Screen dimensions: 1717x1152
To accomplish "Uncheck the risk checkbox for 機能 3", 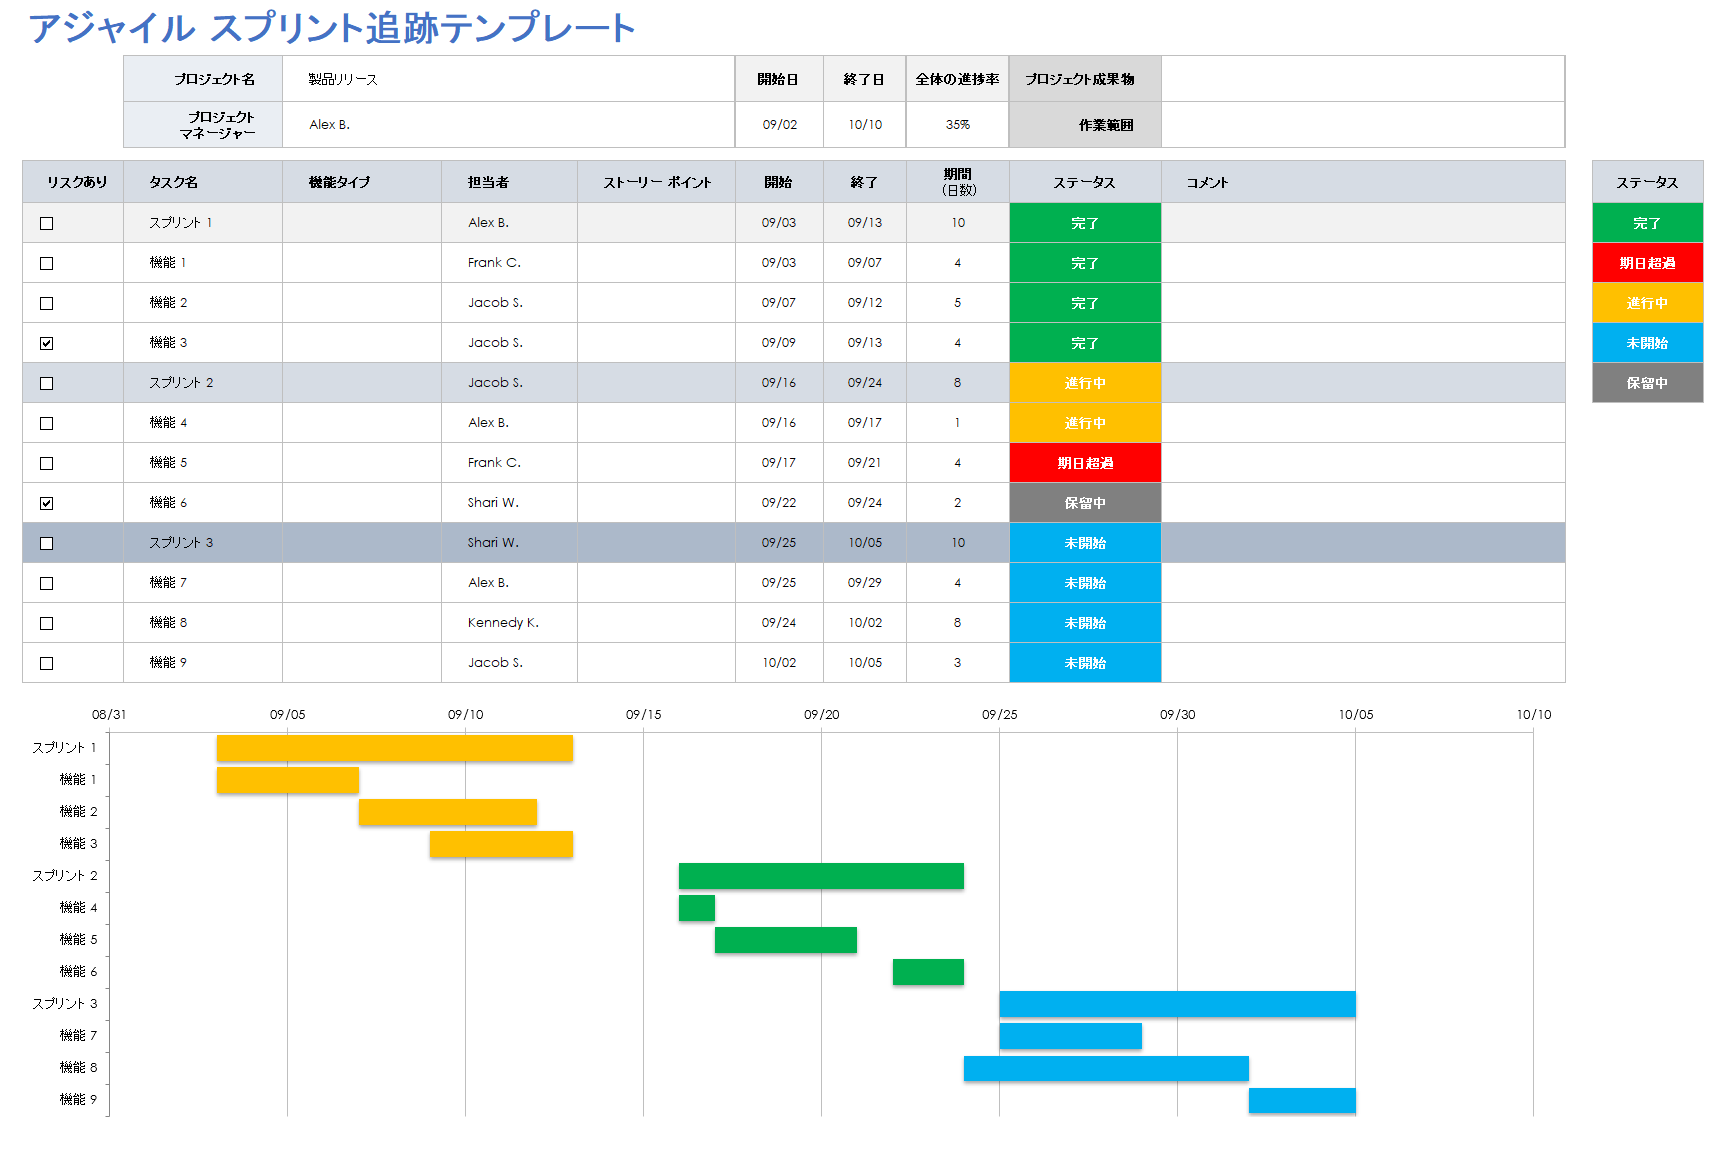I will [46, 343].
